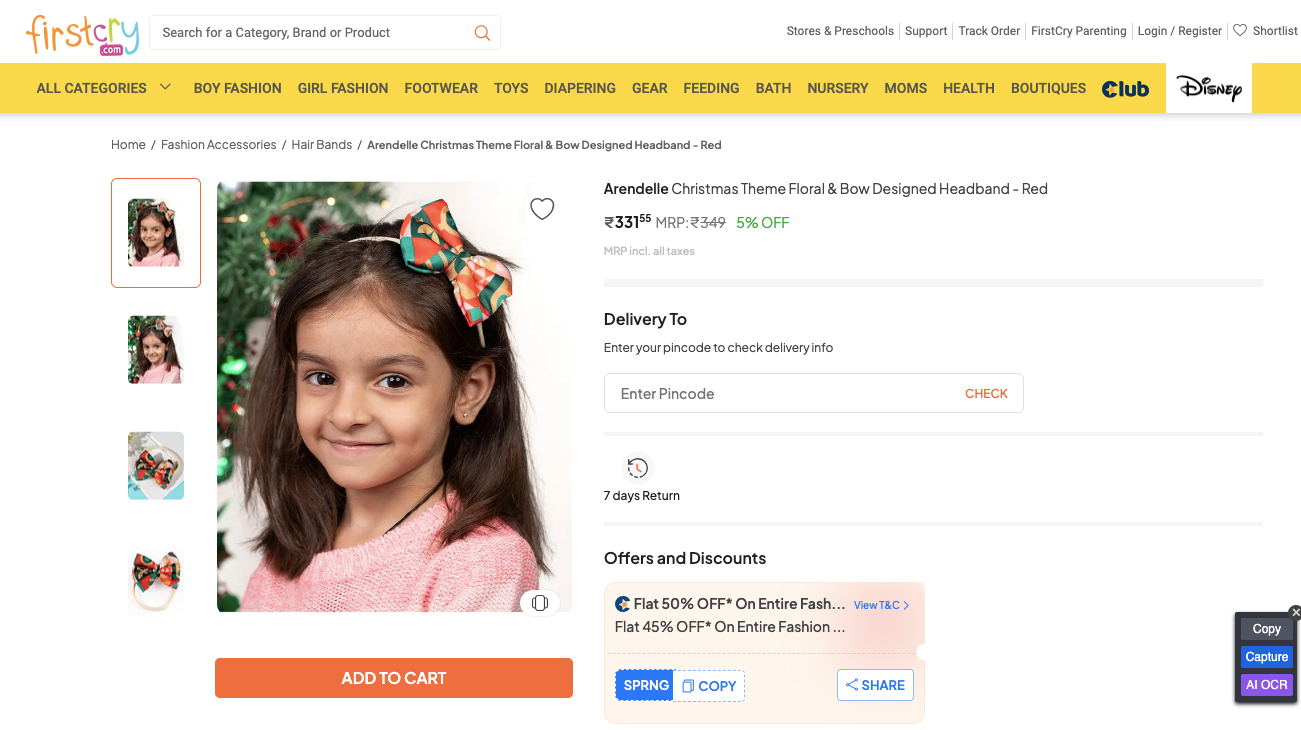Open the Girl Fashion menu
Screen dimensions: 1301x730
(x=343, y=88)
